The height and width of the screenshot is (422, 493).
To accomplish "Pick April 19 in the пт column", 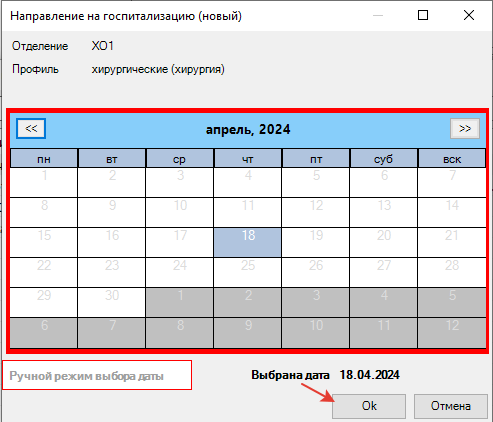I will click(316, 242).
